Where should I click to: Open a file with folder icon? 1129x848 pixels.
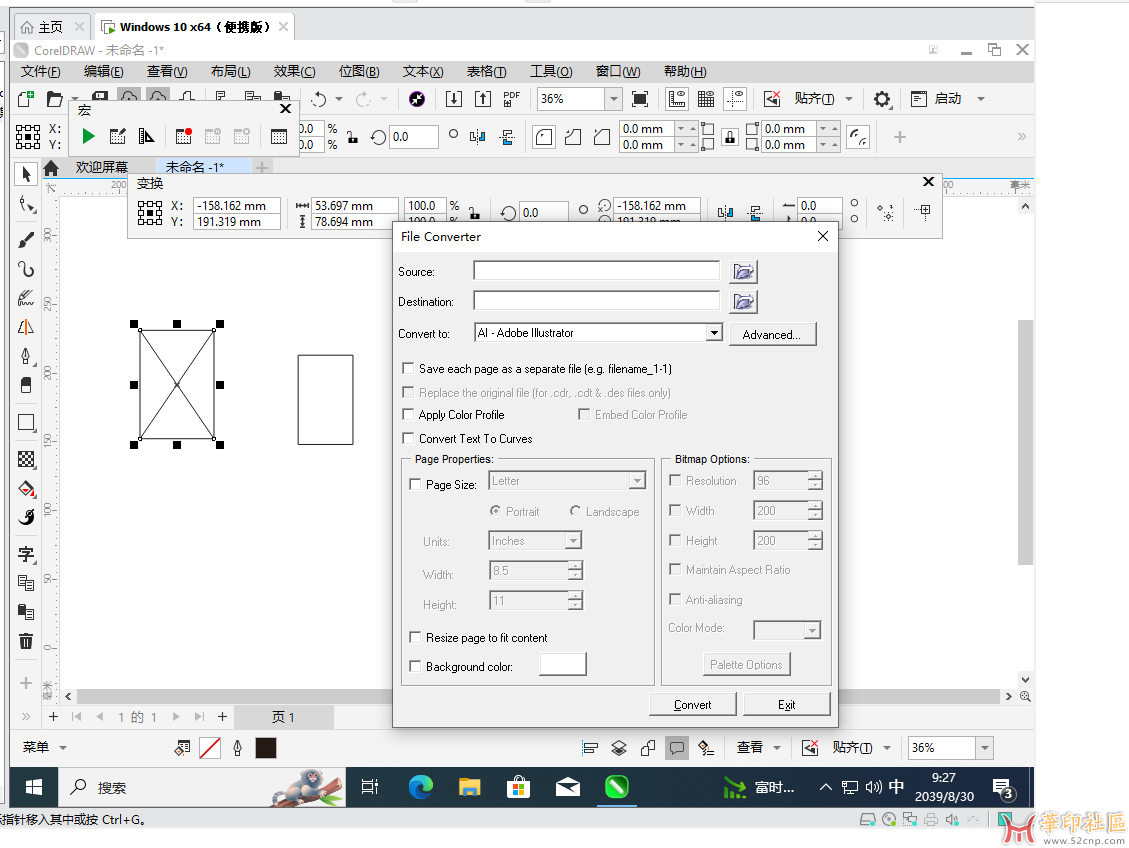pos(55,99)
